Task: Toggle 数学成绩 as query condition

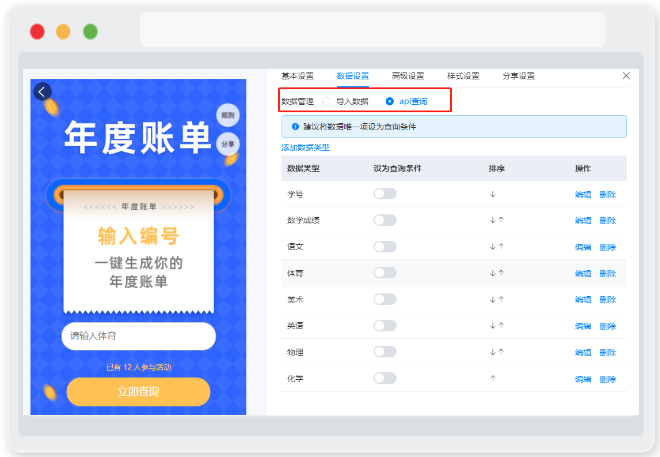Action: 385,220
